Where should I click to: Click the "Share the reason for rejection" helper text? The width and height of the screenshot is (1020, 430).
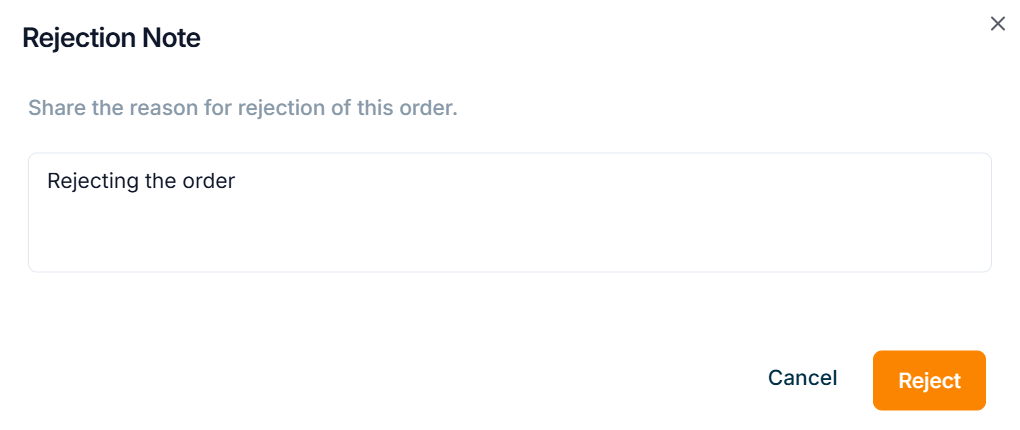point(243,108)
